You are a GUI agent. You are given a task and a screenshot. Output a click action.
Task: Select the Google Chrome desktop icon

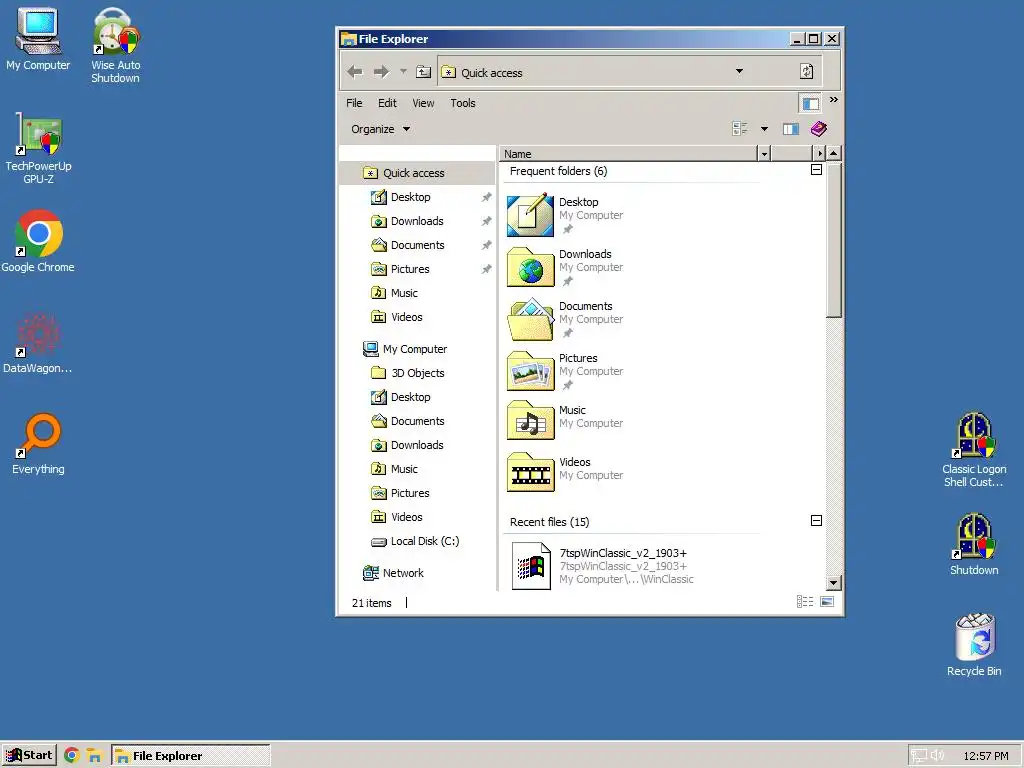(x=38, y=242)
